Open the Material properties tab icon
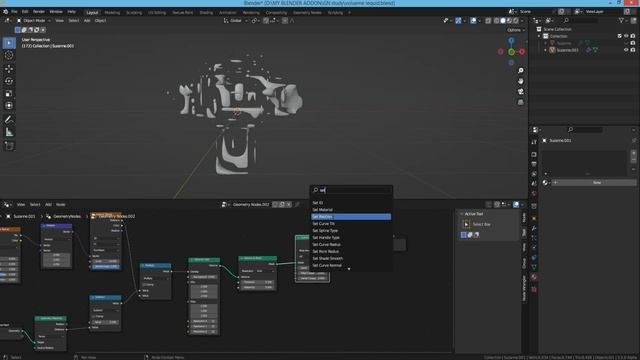The width and height of the screenshot is (640, 360). pos(534,277)
